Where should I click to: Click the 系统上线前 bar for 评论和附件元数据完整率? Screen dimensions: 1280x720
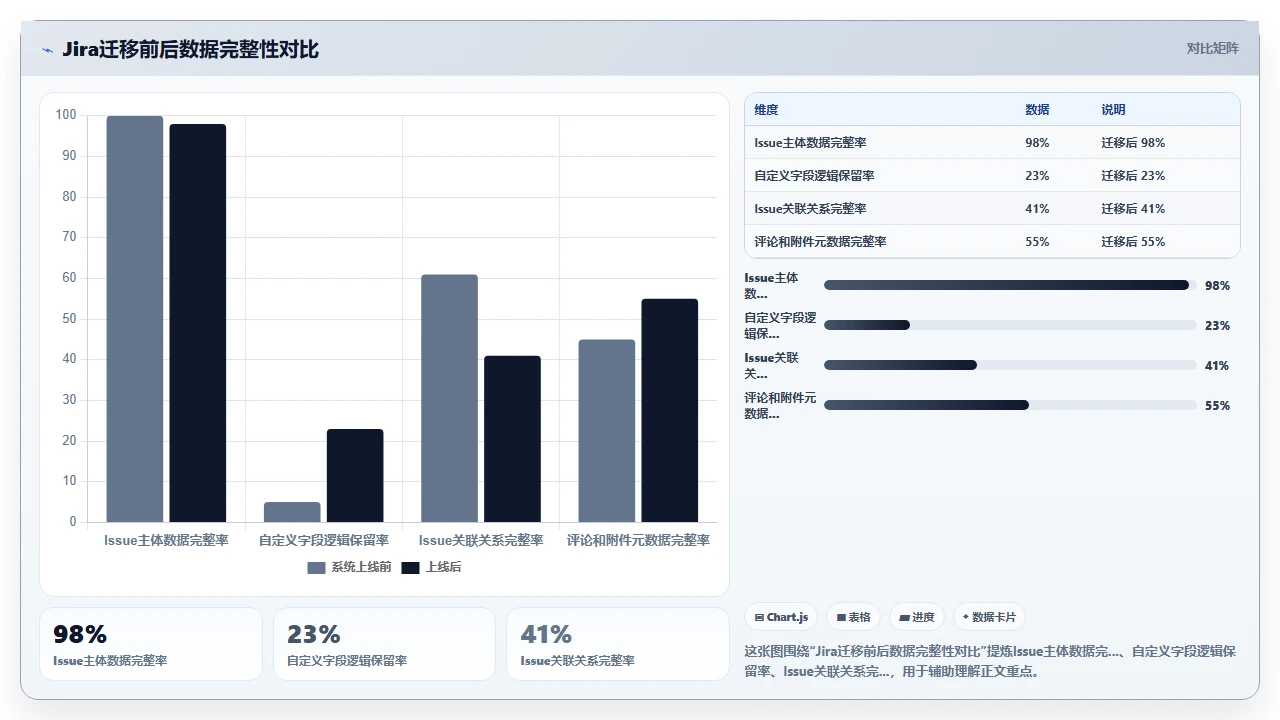tap(607, 431)
